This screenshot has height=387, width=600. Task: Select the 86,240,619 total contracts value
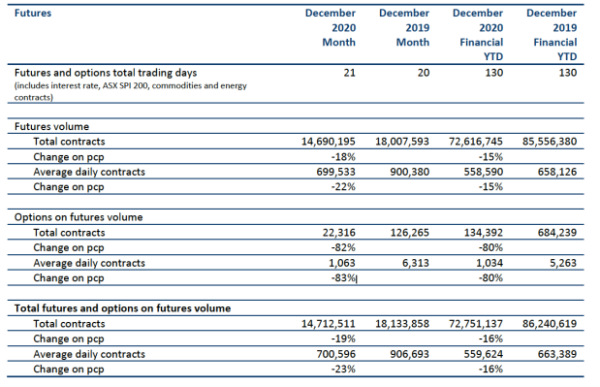(x=550, y=324)
